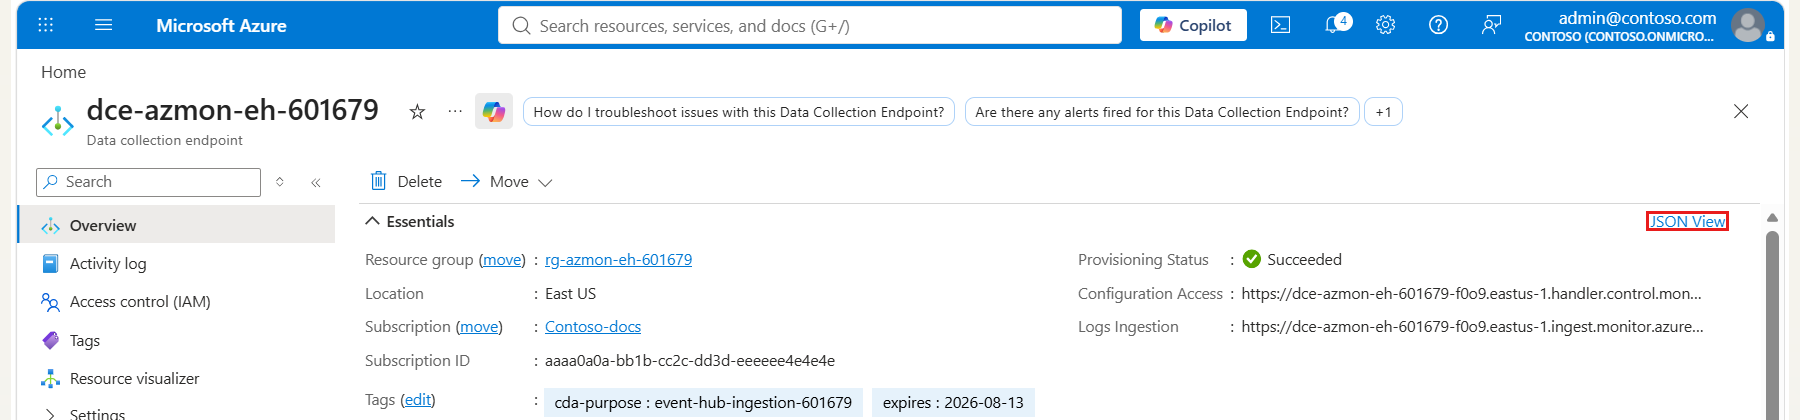Go to Home breadcrumb
Screen dimensions: 1800x420
point(63,72)
